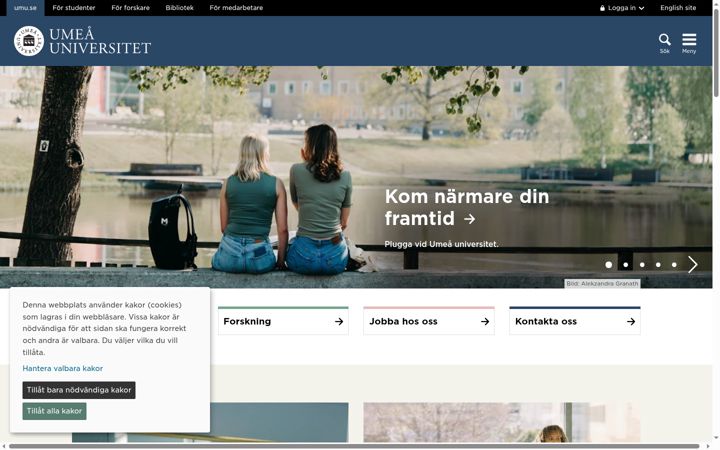Select the last carousel slide dot
Viewport: 720px width, 450px height.
coord(674,264)
